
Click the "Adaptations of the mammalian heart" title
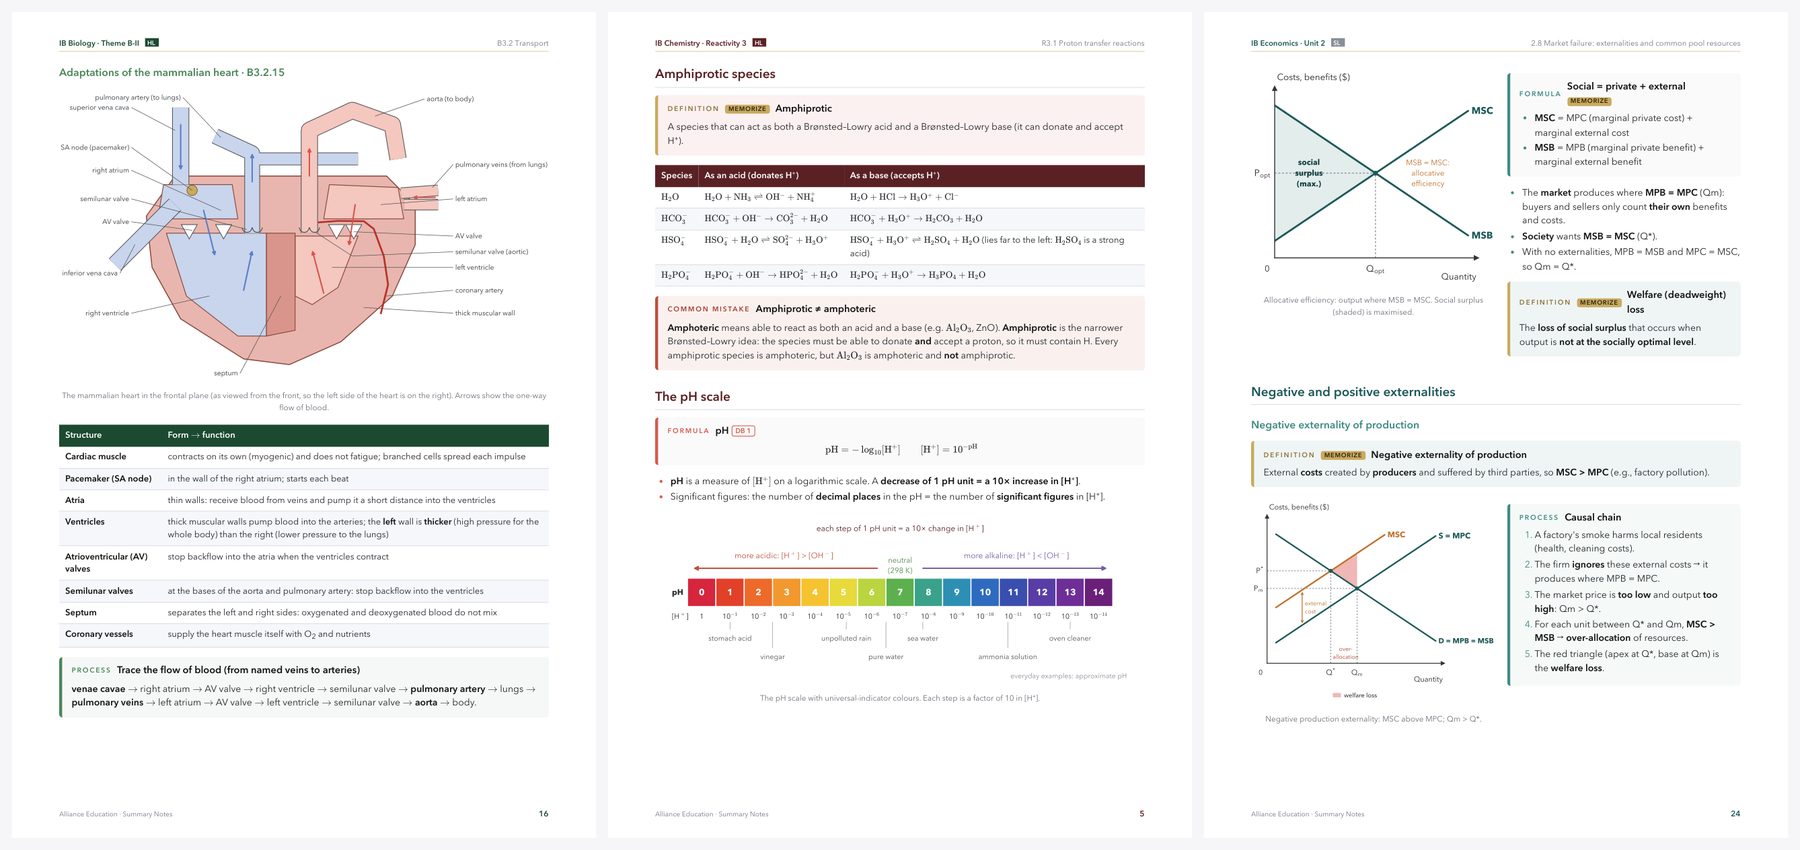click(149, 73)
